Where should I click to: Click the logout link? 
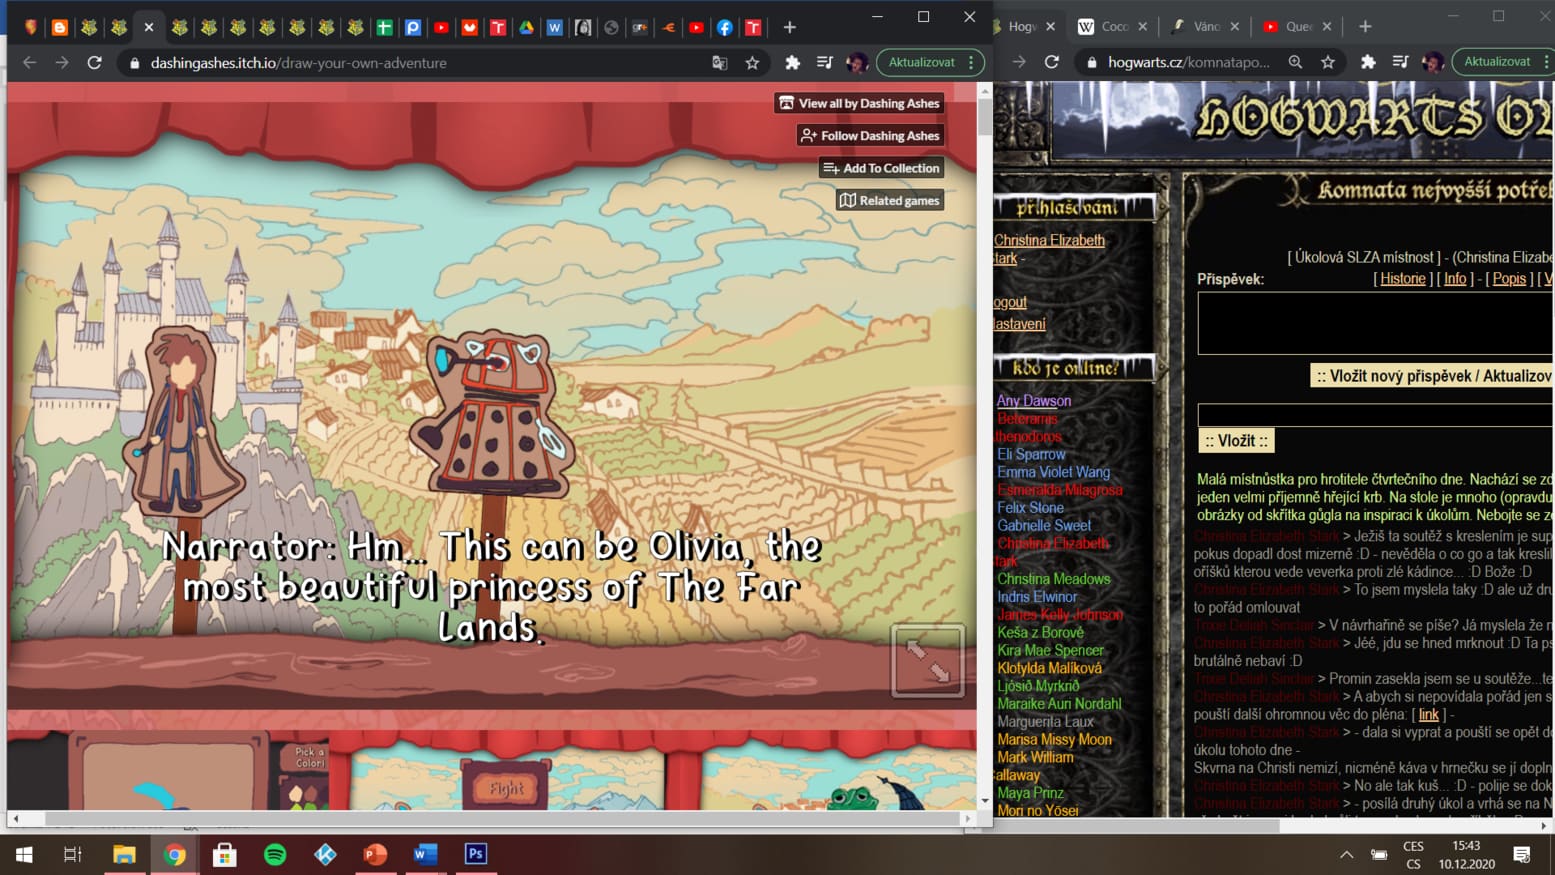[1010, 302]
